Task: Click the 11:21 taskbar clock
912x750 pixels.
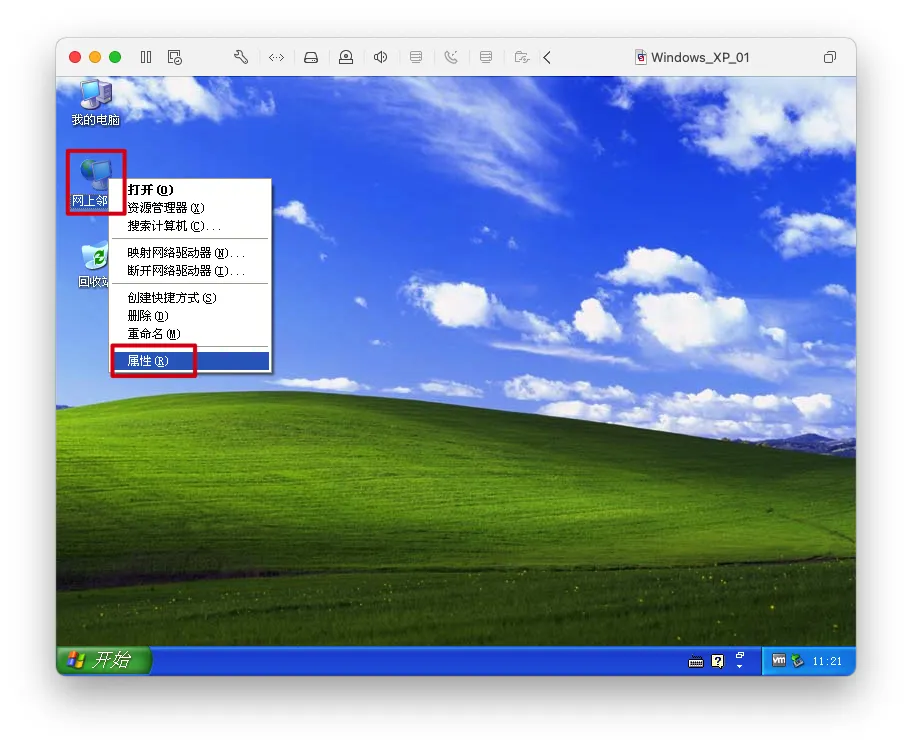Action: click(x=827, y=661)
